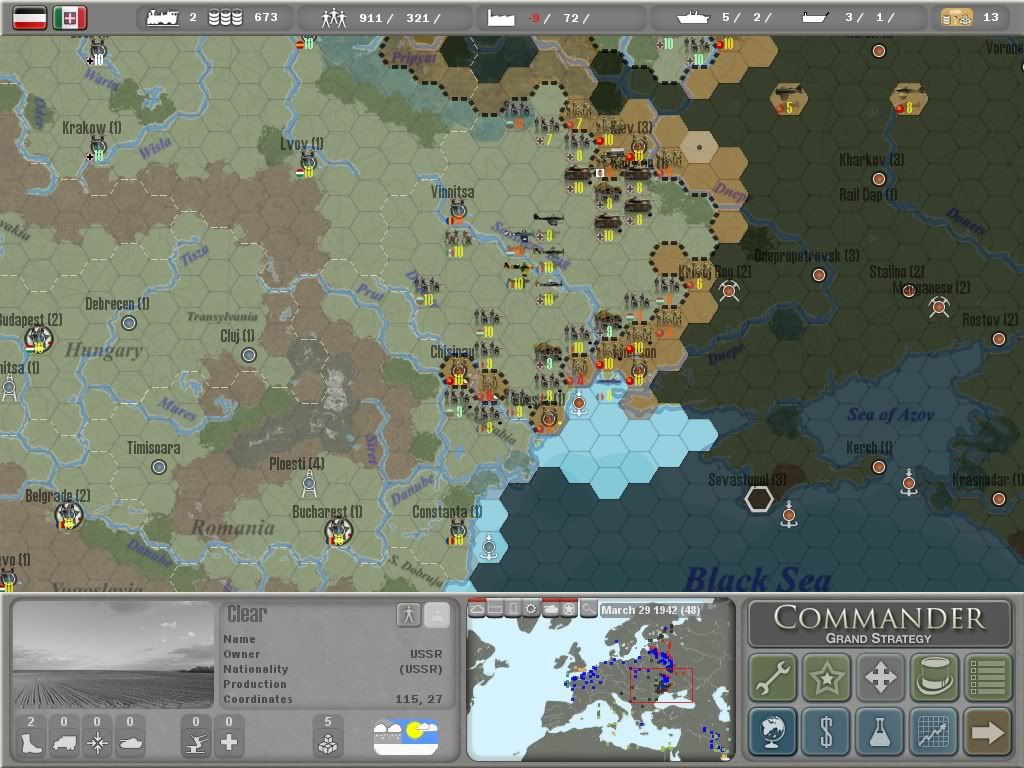Click the factory production points icon

[x=501, y=18]
